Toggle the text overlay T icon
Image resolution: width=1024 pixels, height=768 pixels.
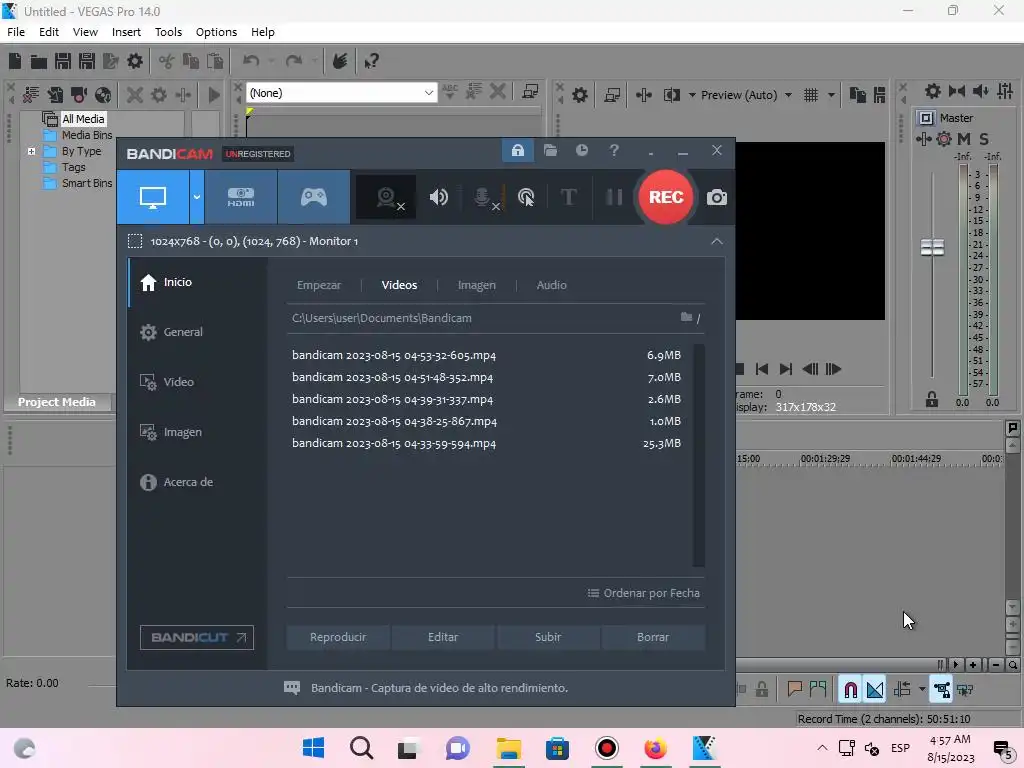tap(569, 197)
